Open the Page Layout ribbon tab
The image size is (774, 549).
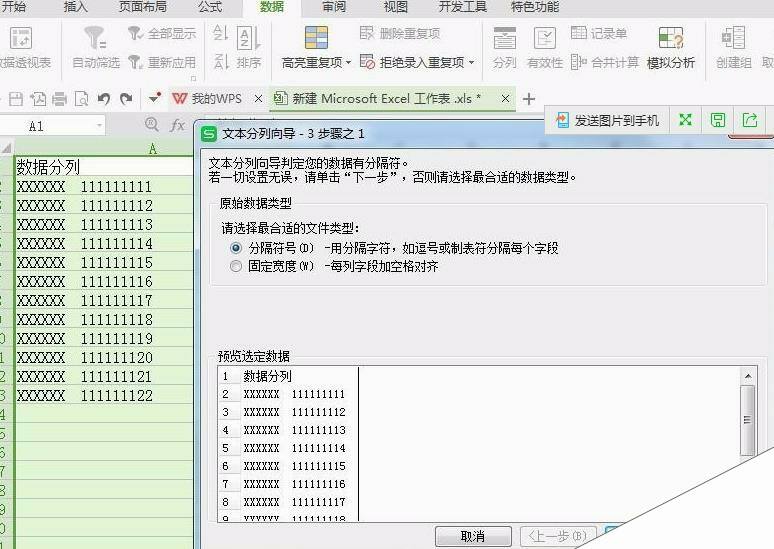(x=143, y=7)
